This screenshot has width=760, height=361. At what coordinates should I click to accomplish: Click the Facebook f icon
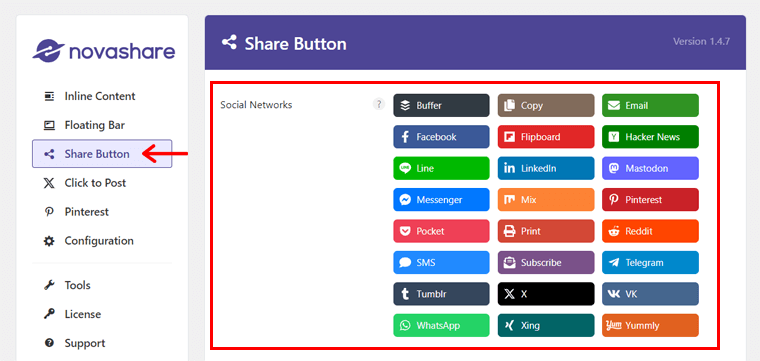405,137
